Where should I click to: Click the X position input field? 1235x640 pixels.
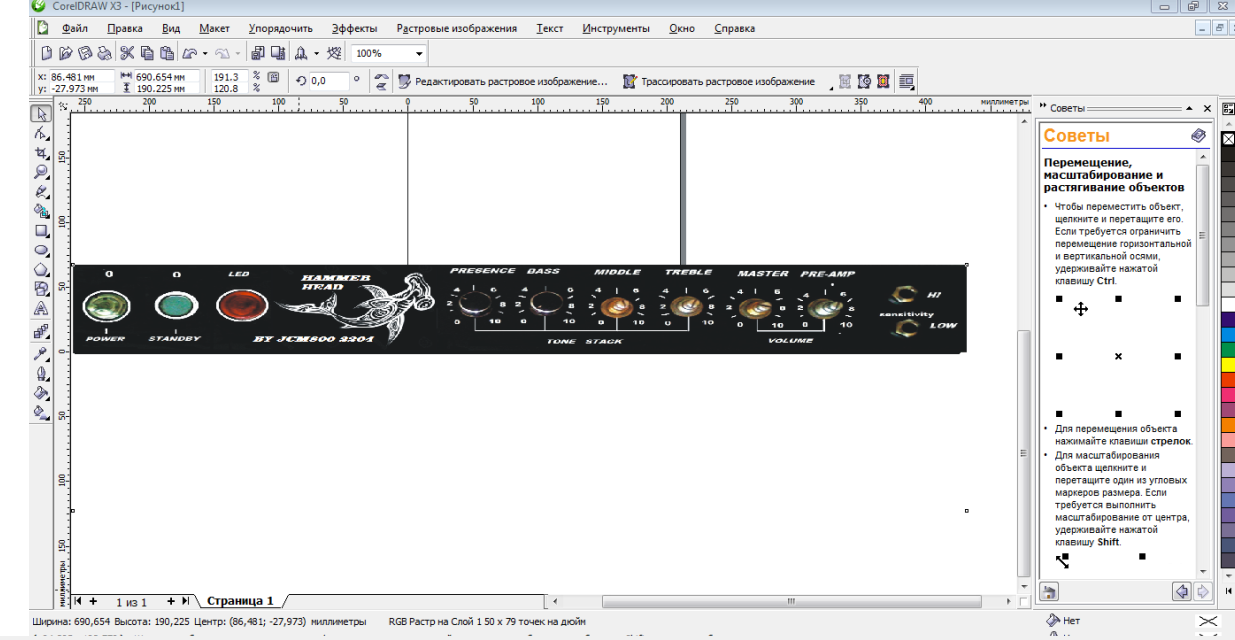pyautogui.click(x=80, y=76)
